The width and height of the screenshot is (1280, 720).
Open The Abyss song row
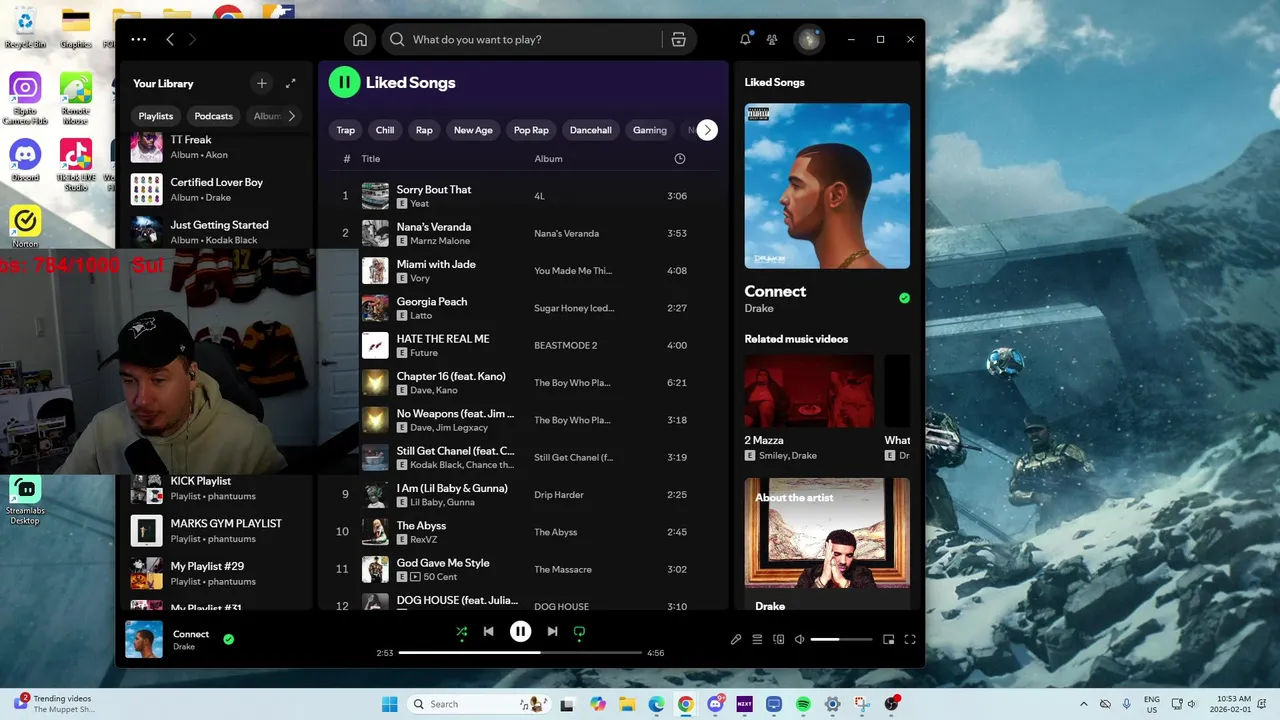(524, 532)
